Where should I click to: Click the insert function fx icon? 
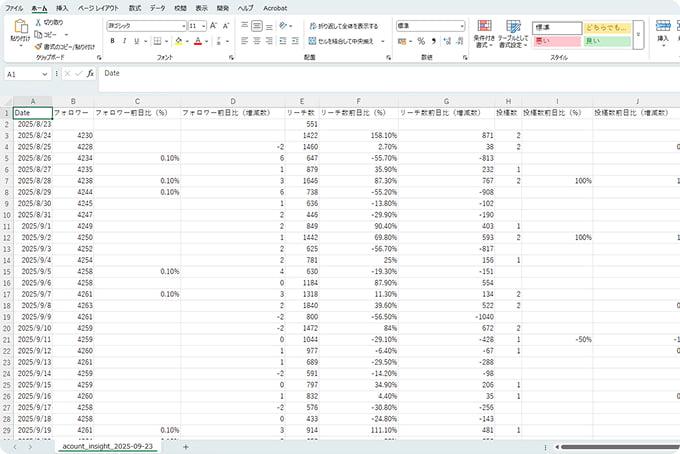pos(90,74)
